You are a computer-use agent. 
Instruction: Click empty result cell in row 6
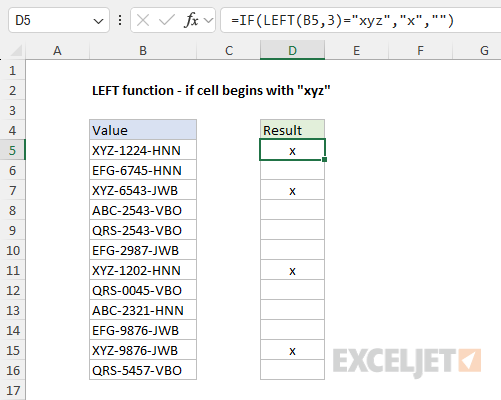click(292, 170)
